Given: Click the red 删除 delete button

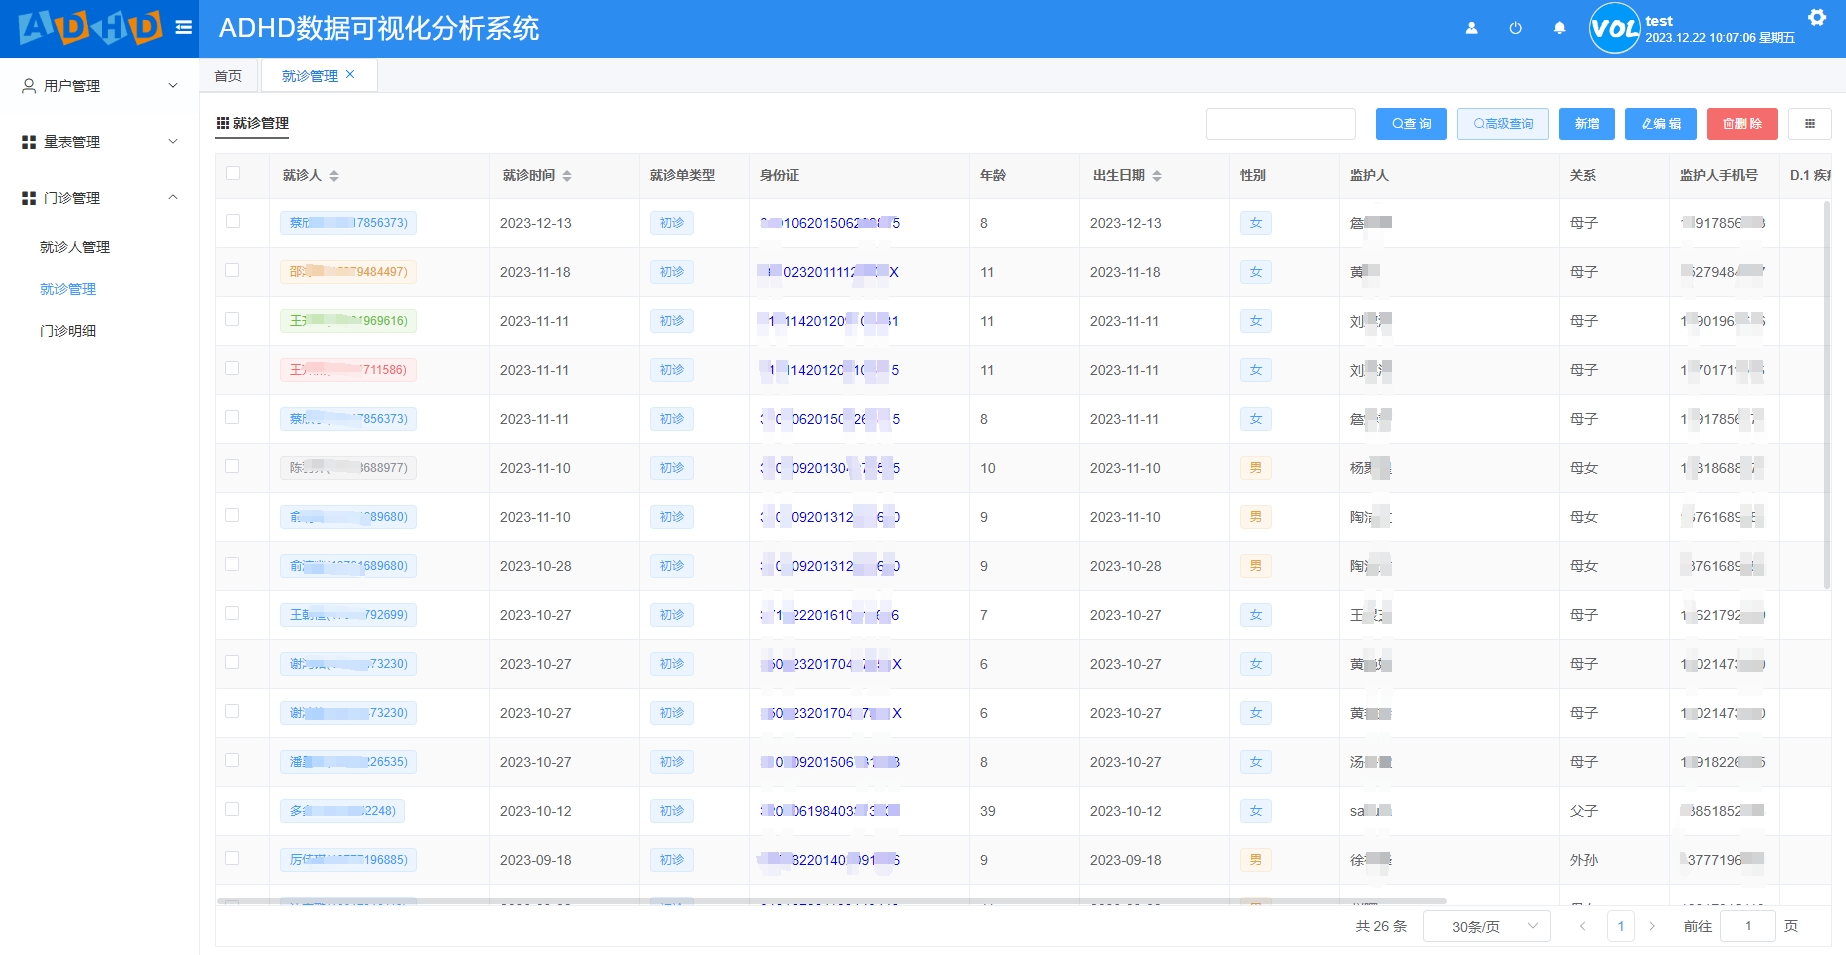Looking at the screenshot, I should 1742,124.
